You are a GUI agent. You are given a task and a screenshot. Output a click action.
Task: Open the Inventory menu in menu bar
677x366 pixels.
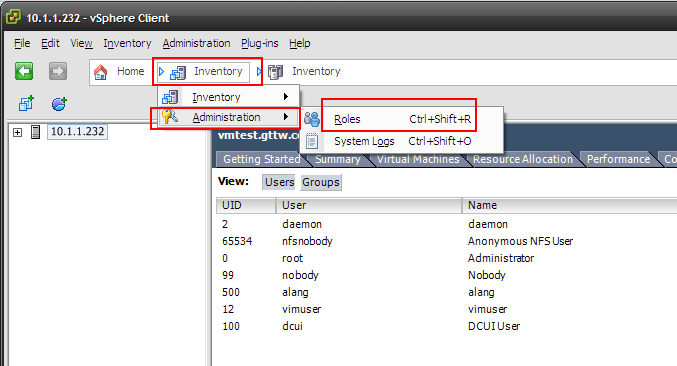[127, 43]
